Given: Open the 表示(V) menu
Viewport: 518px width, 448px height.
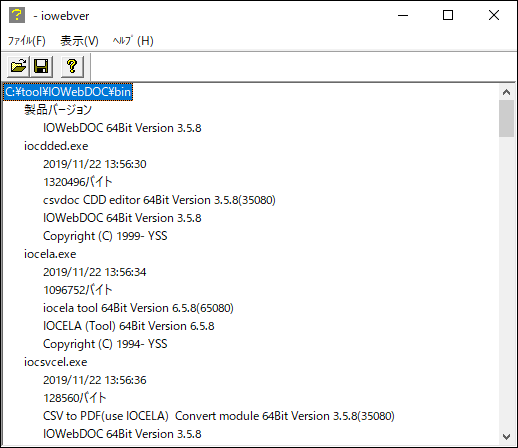Looking at the screenshot, I should tap(79, 41).
